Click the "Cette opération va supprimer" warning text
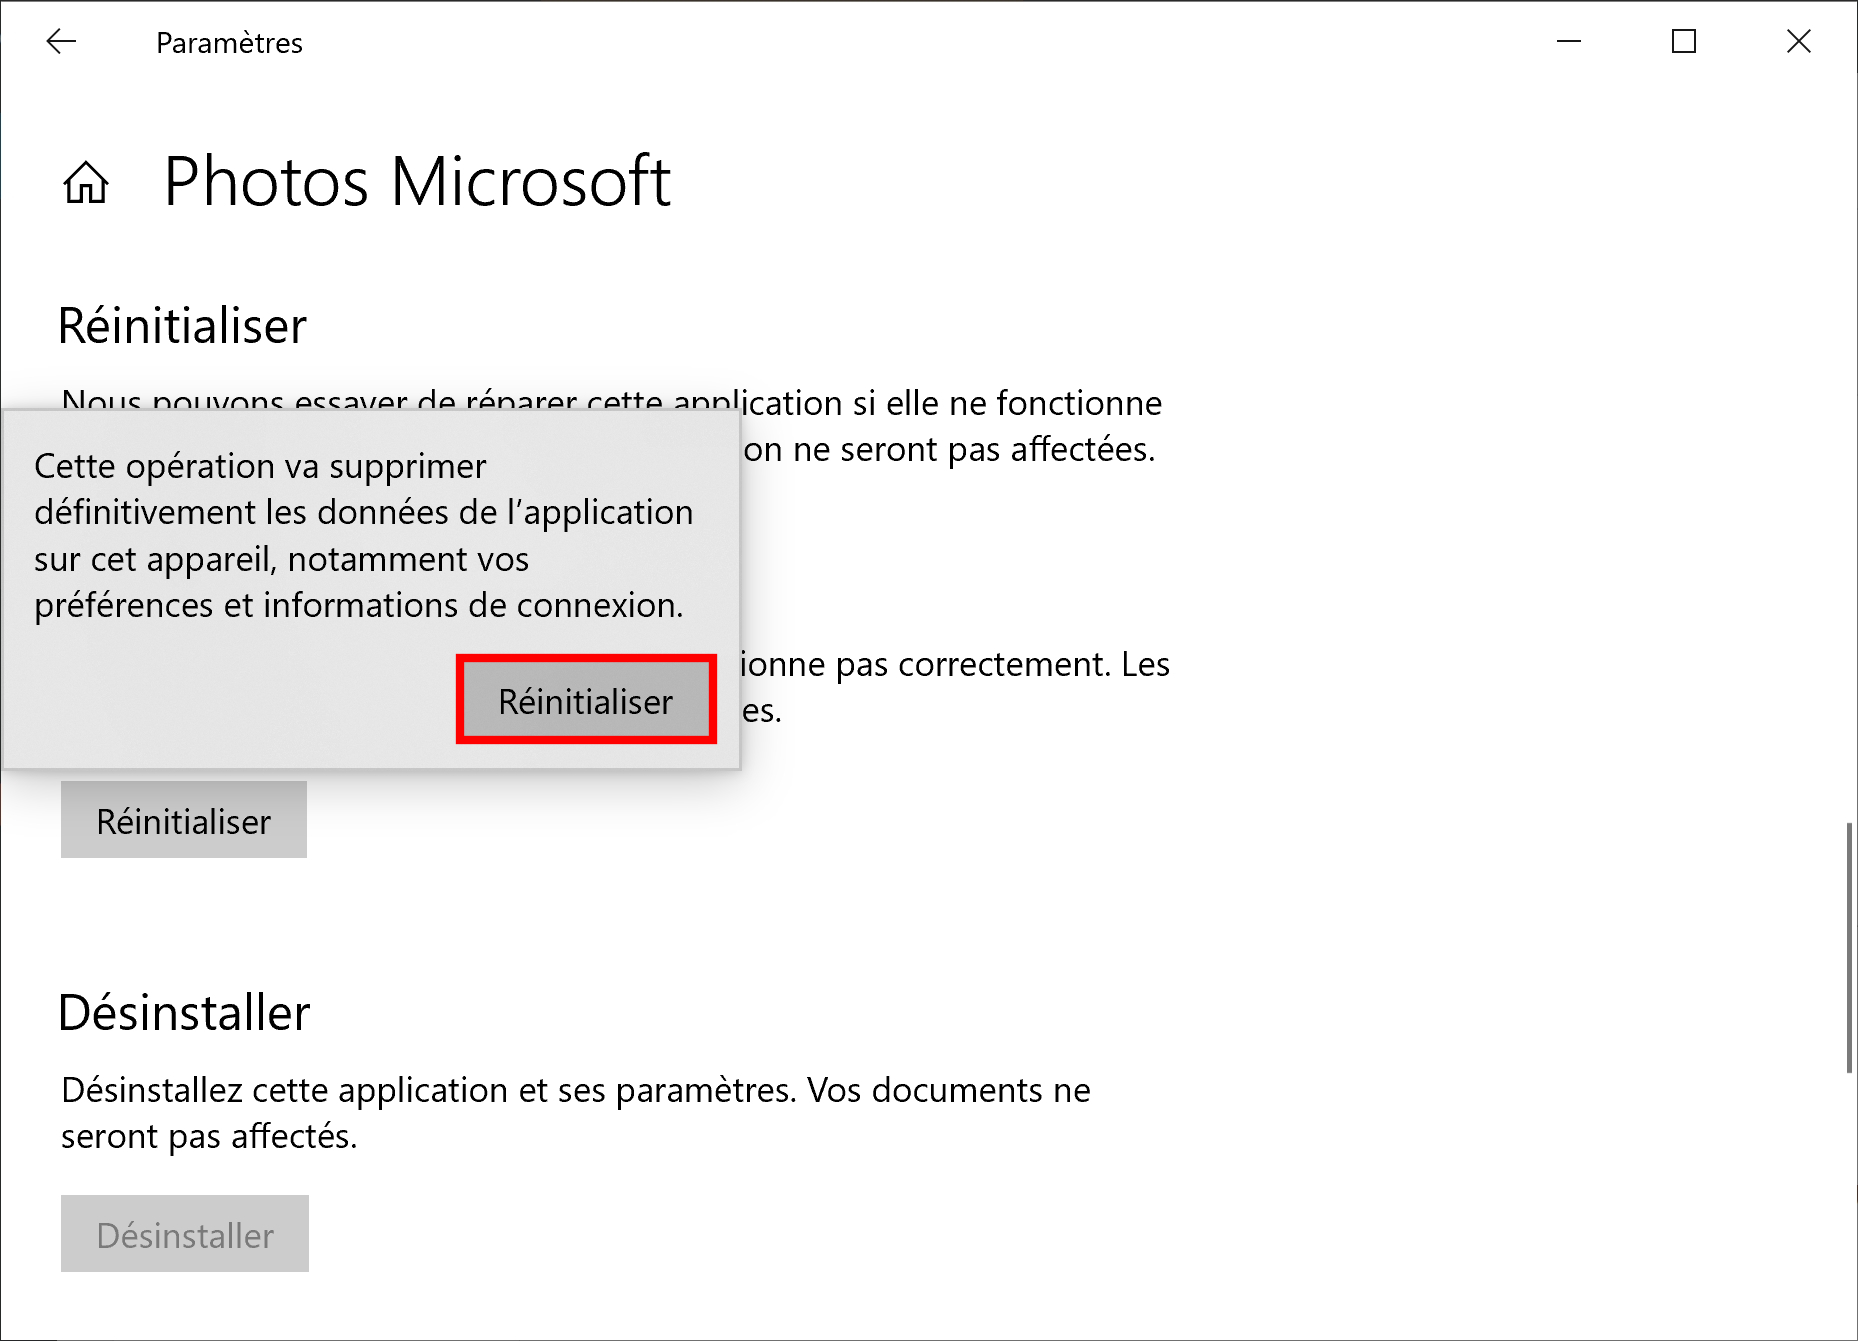1858x1341 pixels. (364, 535)
